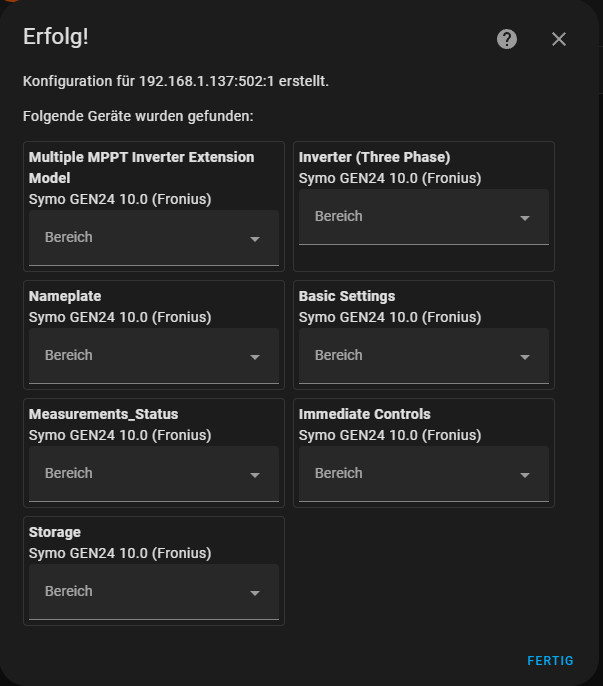The image size is (603, 686).
Task: Click dropdown arrow under Basic Settings
Action: coord(525,357)
